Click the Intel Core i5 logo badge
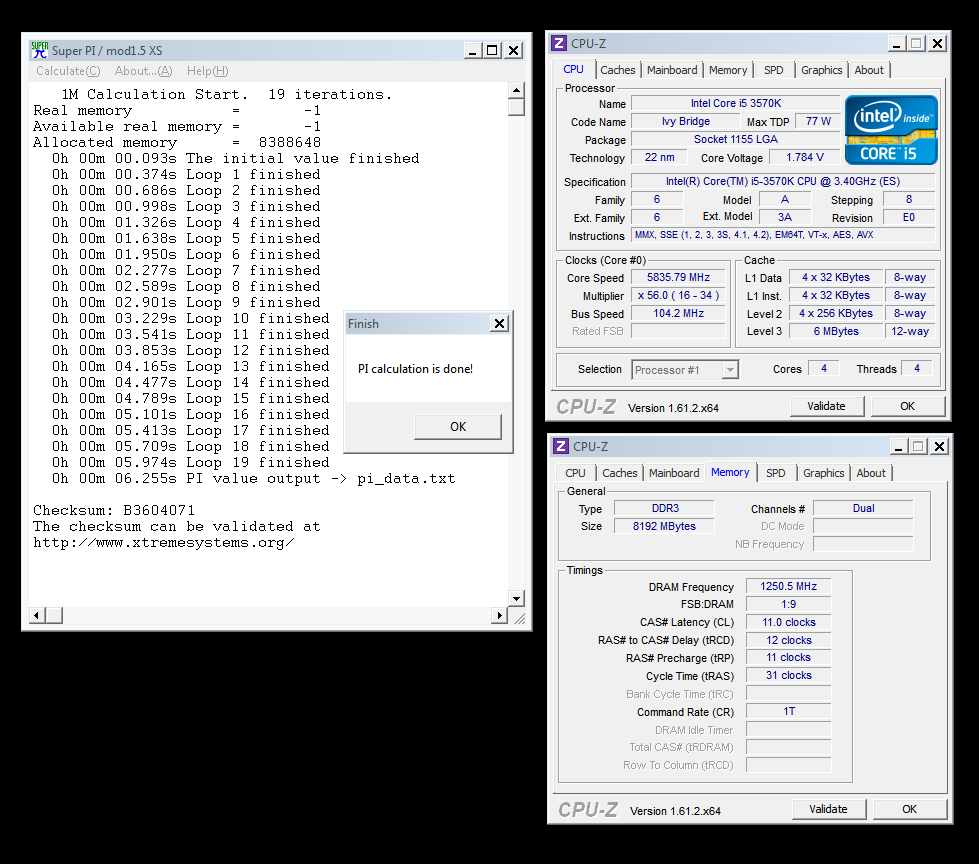This screenshot has width=979, height=864. click(891, 130)
